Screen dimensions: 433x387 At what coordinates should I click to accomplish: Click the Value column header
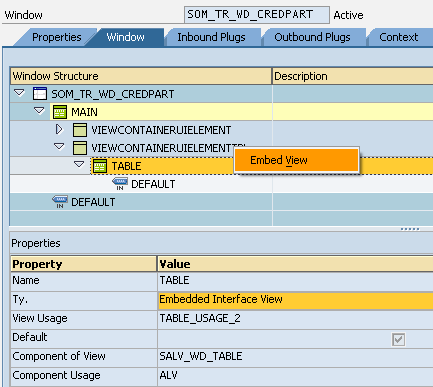click(295, 264)
